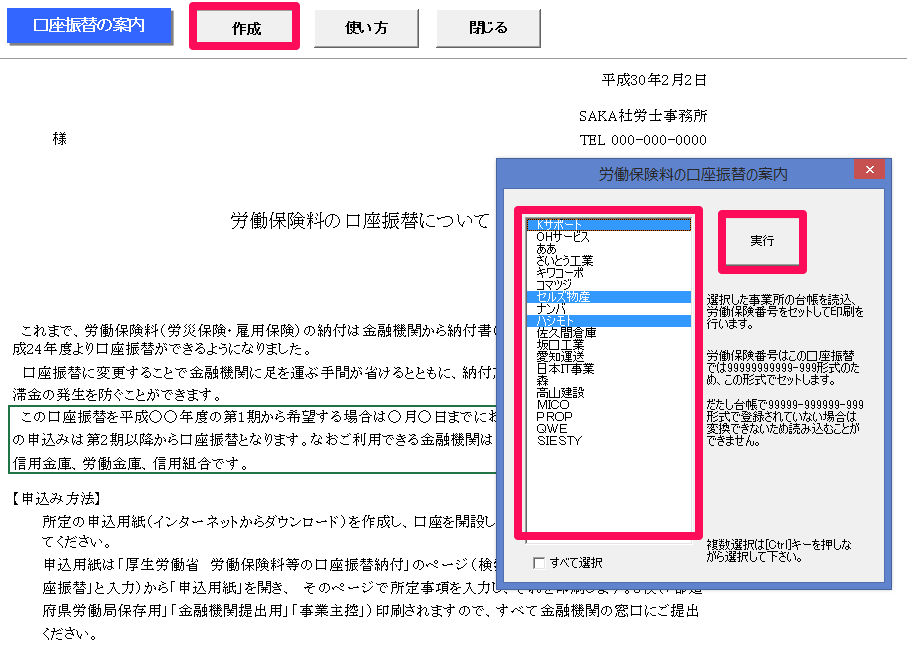Select セルズ物産 in the list
The width and height of the screenshot is (907, 651).
click(609, 297)
